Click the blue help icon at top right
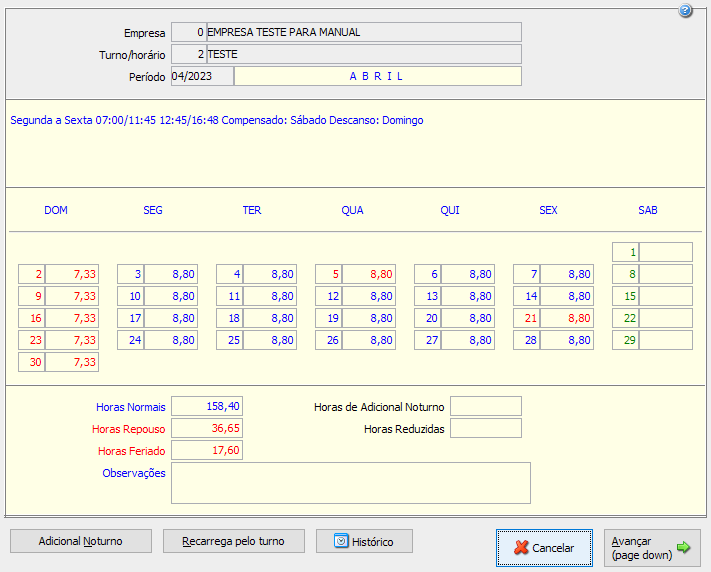Screen dimensions: 711x572 685,11
